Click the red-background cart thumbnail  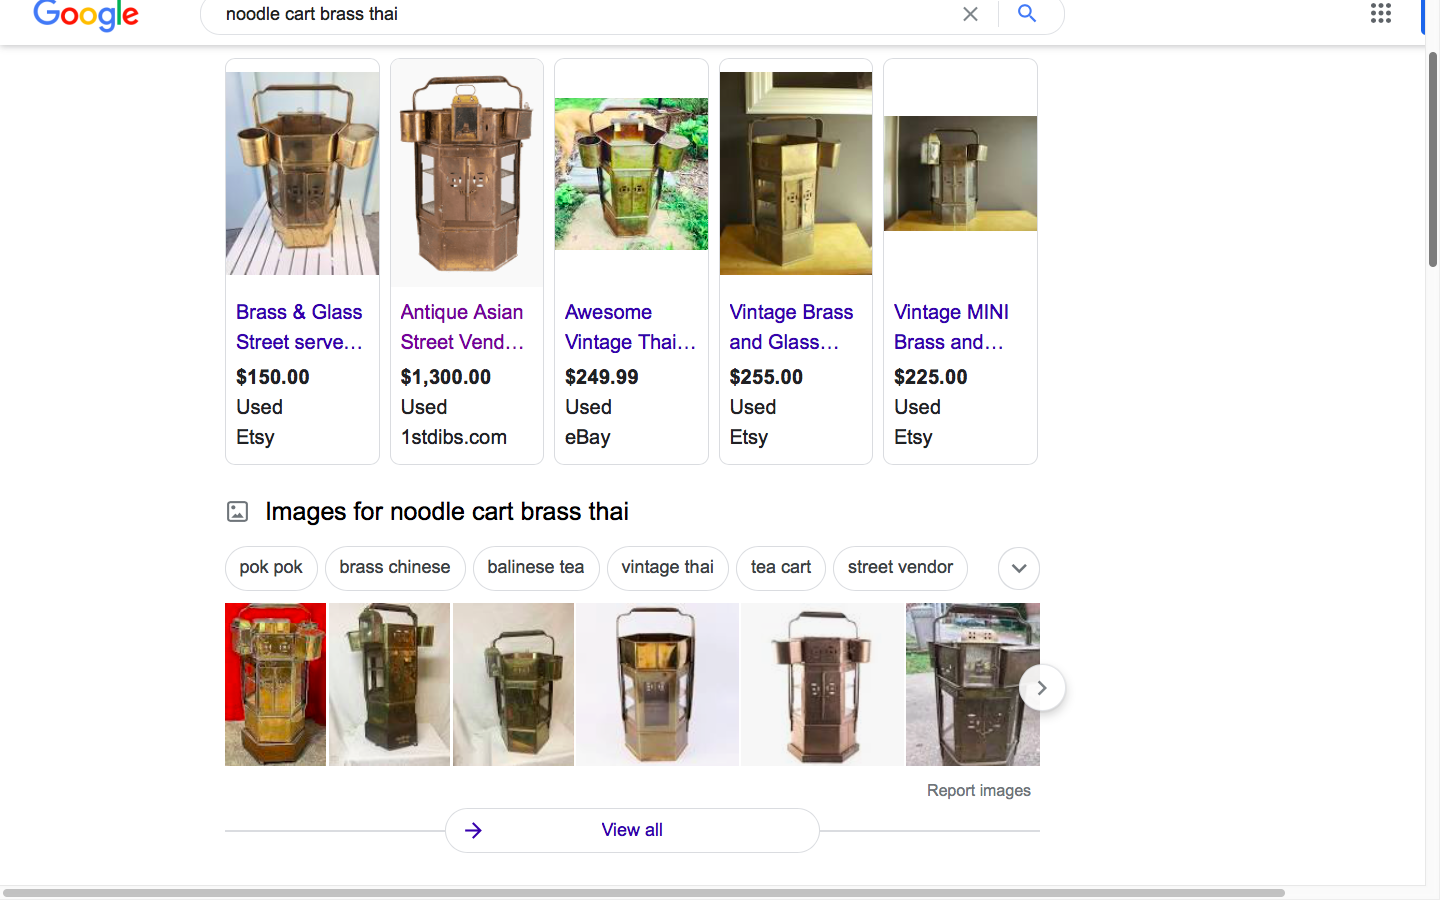pos(275,684)
